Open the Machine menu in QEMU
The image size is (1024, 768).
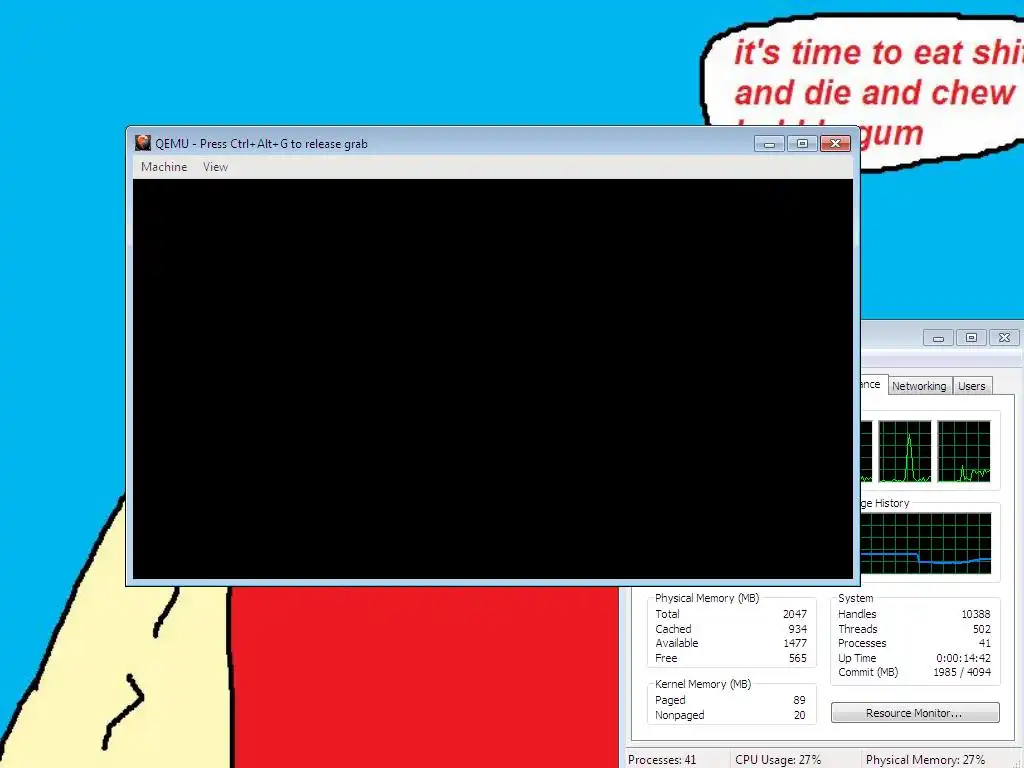tap(164, 167)
